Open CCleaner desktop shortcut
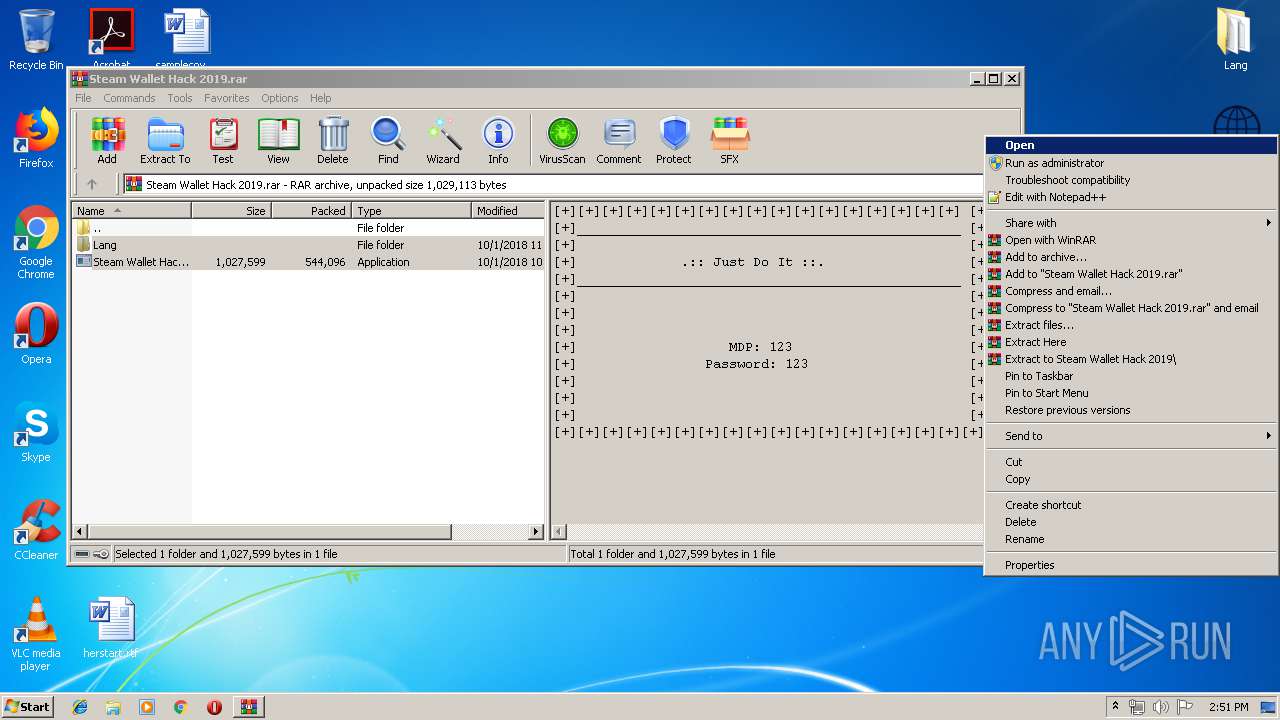This screenshot has width=1280, height=720. click(36, 530)
